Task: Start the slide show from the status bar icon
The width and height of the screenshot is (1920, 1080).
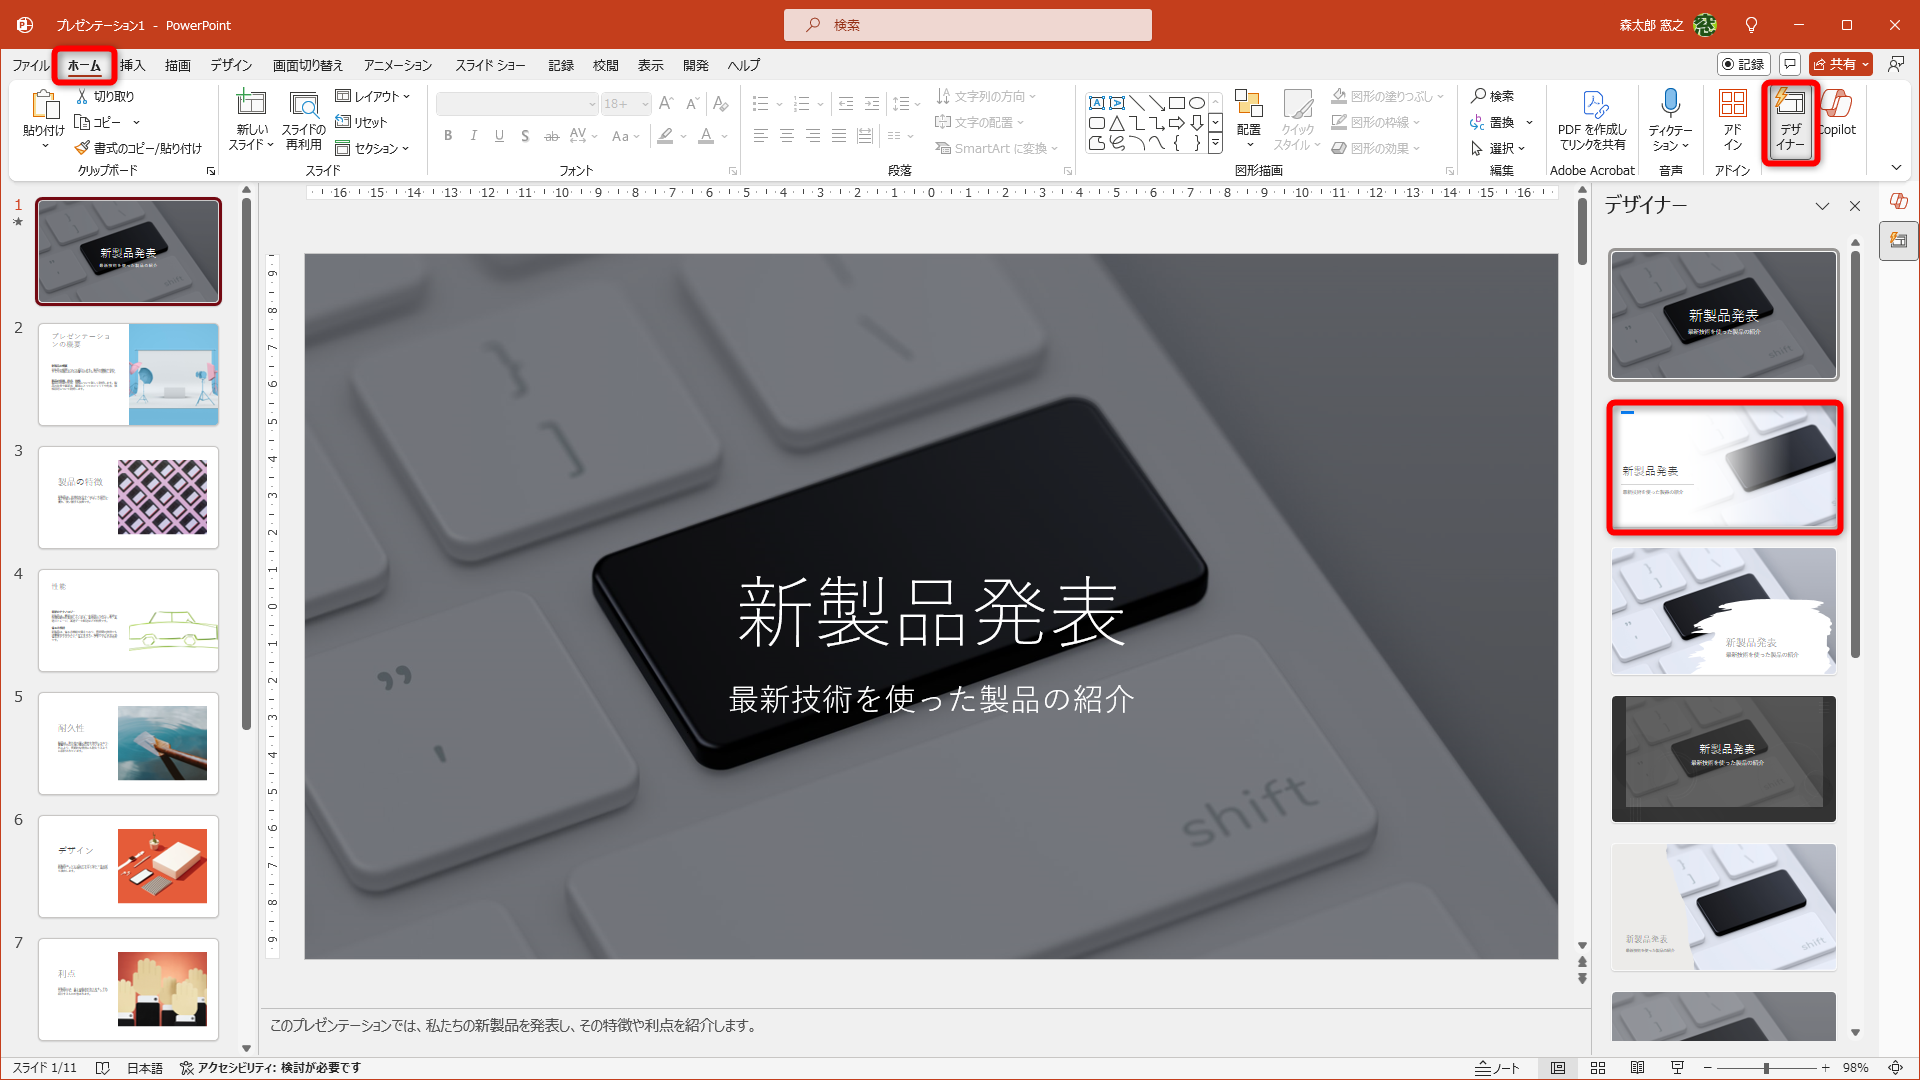Action: click(1677, 1068)
